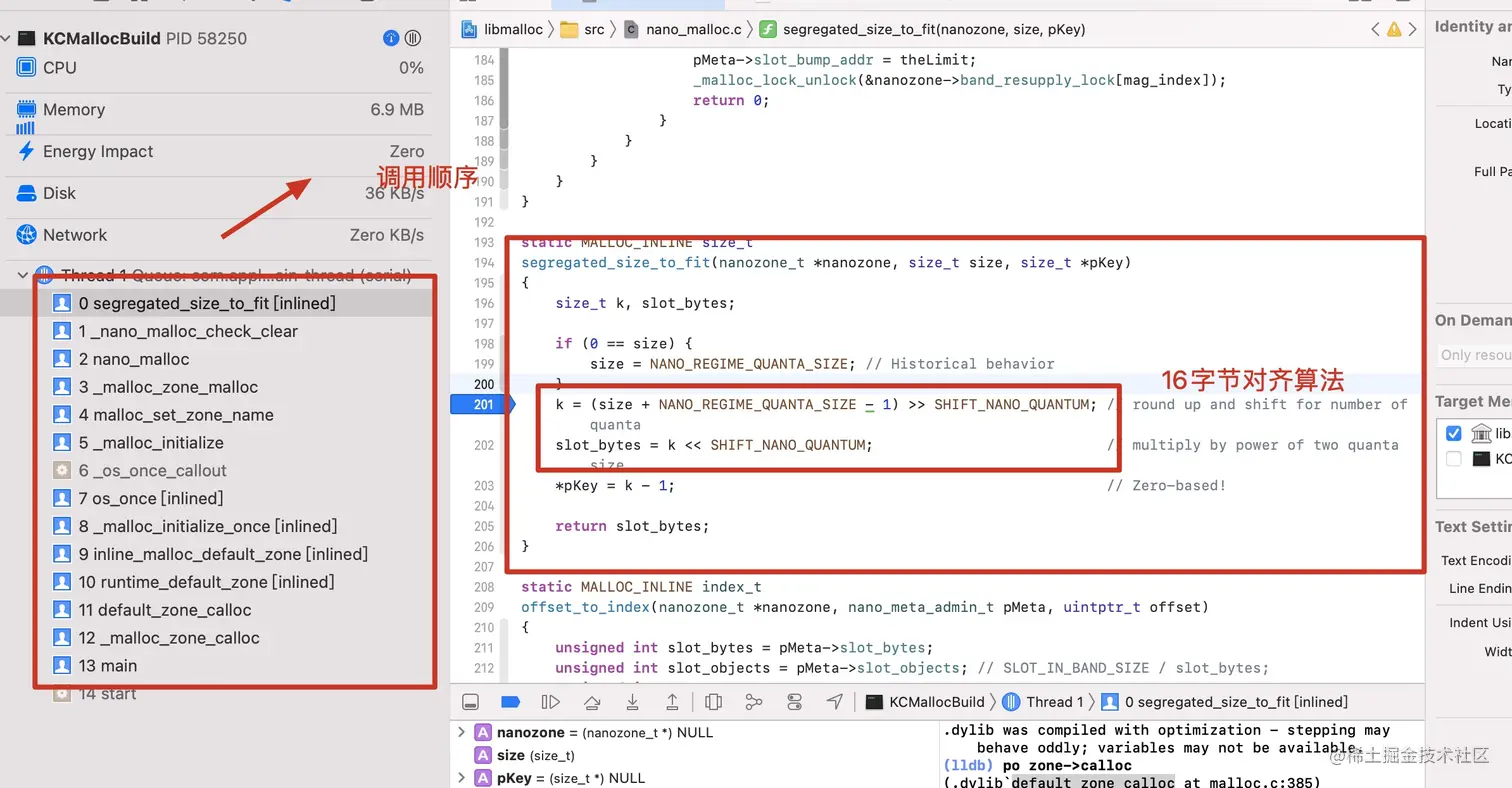Open the Debug Memory Graph tool
Image resolution: width=1512 pixels, height=788 pixels.
pyautogui.click(x=755, y=701)
